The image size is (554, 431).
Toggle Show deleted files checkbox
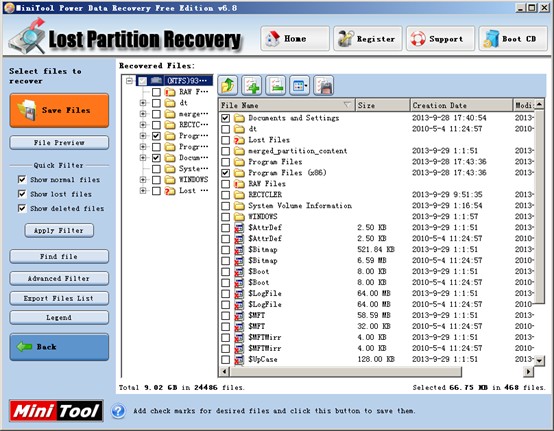22,208
